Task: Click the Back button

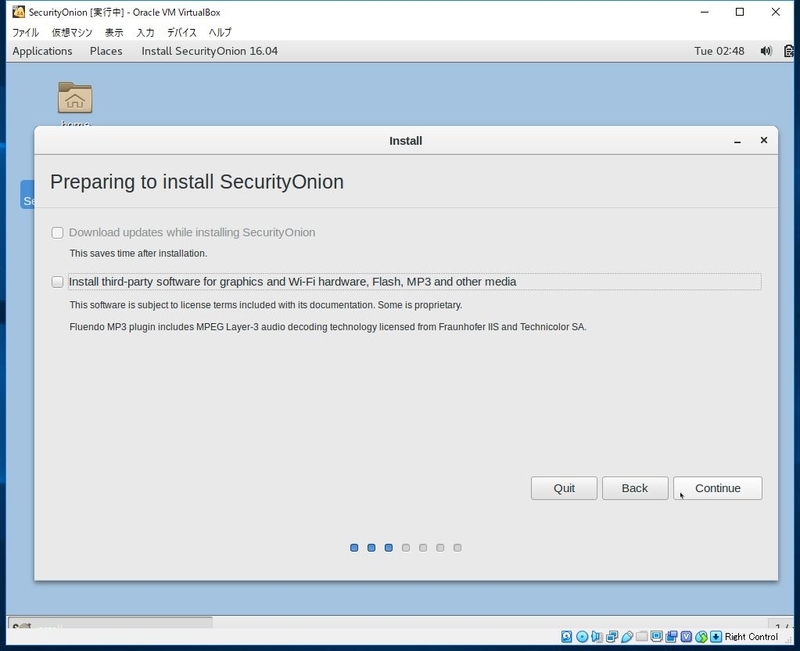Action: coord(635,488)
